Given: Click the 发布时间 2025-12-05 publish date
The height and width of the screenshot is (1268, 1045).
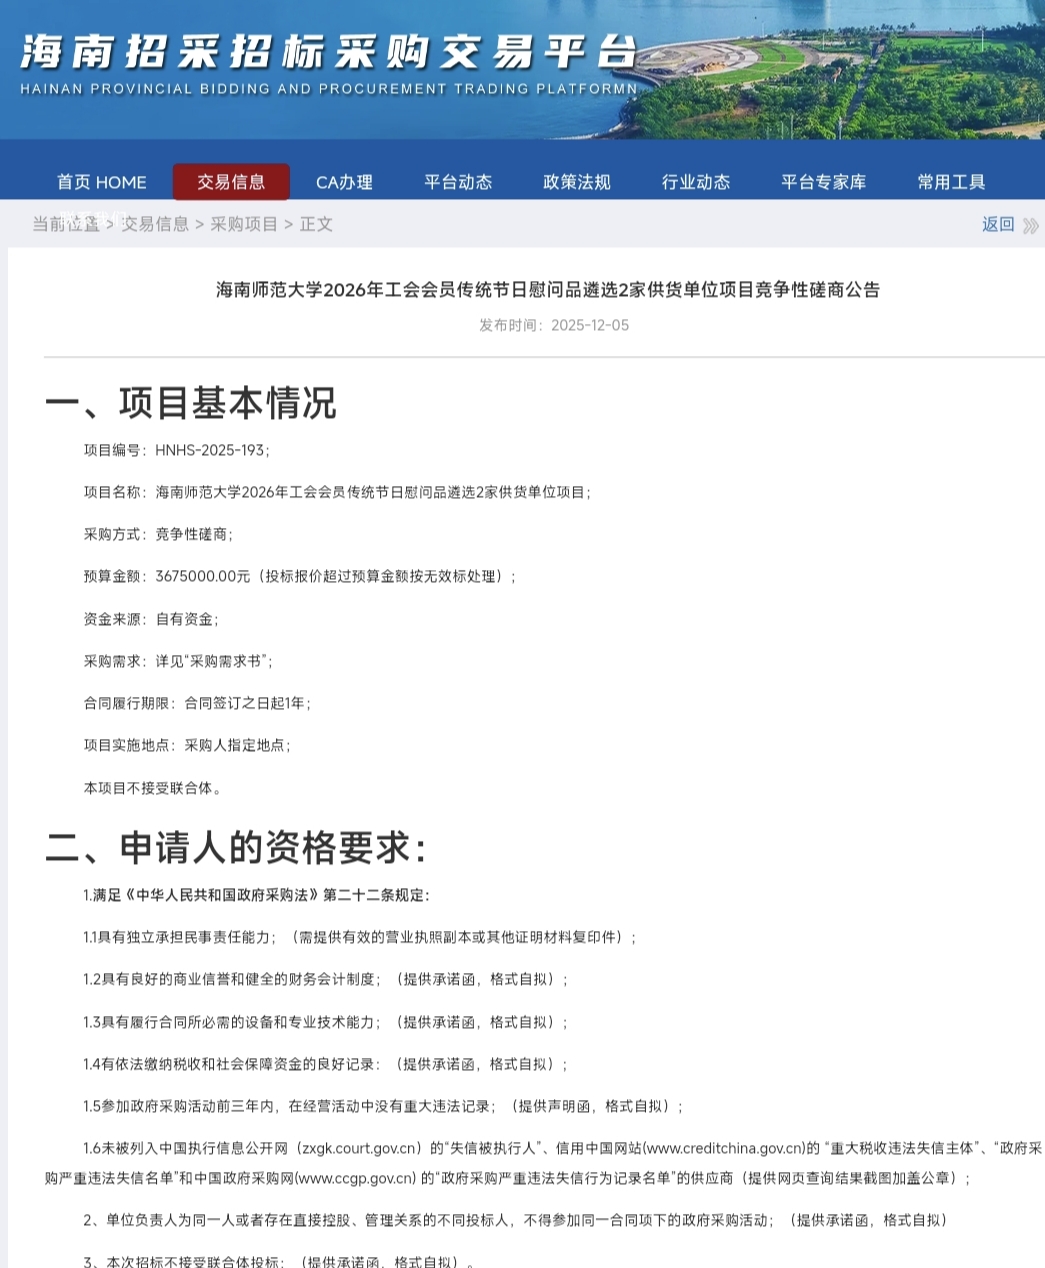Looking at the screenshot, I should tap(554, 325).
